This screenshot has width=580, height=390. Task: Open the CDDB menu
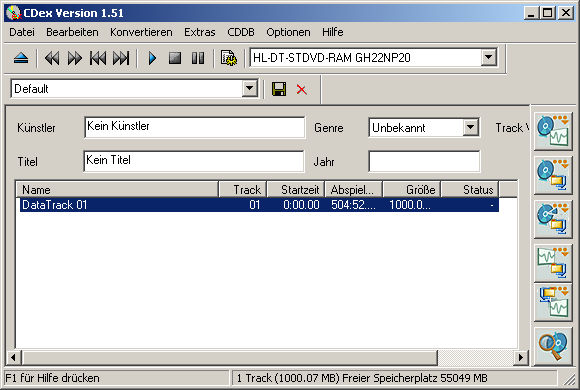point(241,32)
